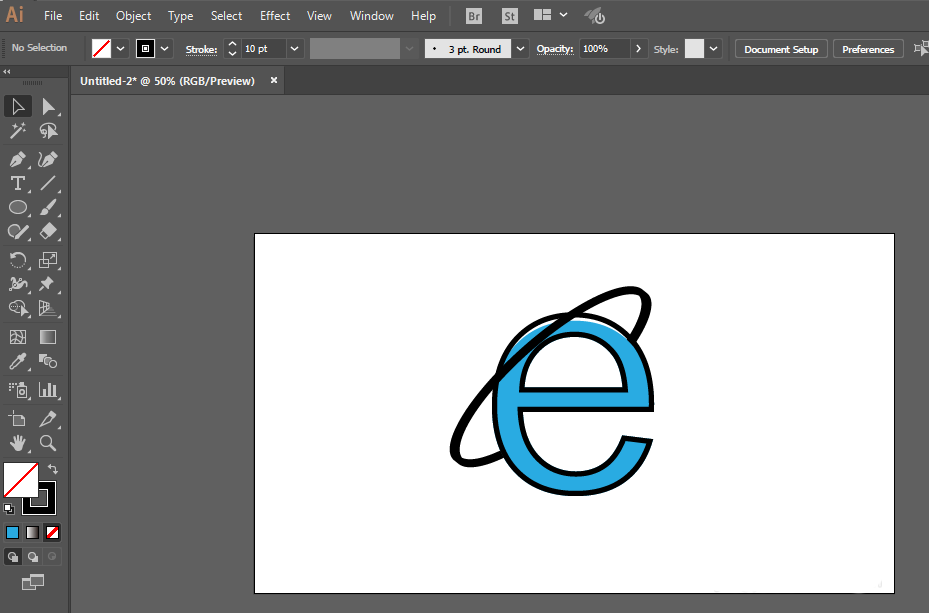Click the Preferences button
Screen dimensions: 929x613
[868, 49]
